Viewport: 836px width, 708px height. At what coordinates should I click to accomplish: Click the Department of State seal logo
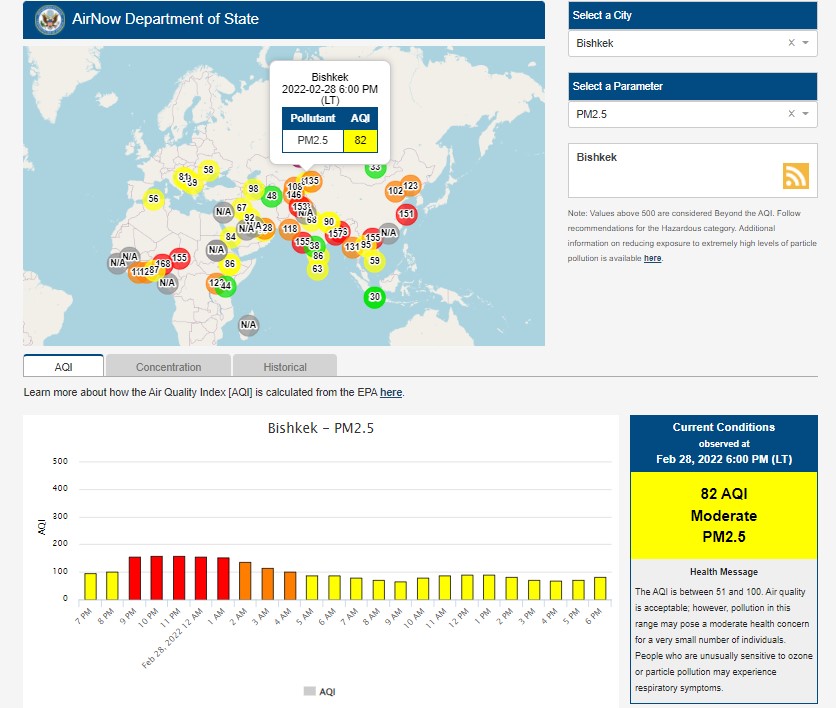50,19
